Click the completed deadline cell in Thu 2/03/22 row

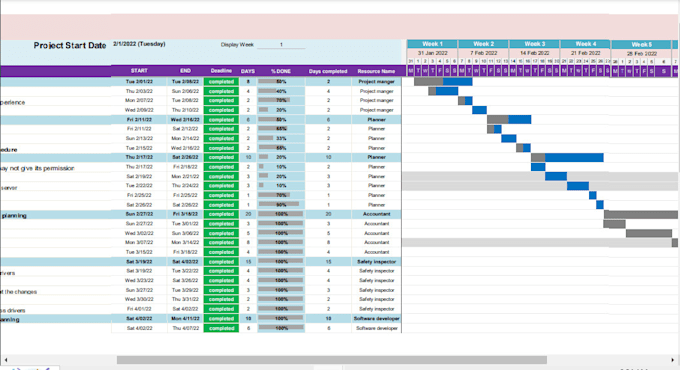coord(221,91)
